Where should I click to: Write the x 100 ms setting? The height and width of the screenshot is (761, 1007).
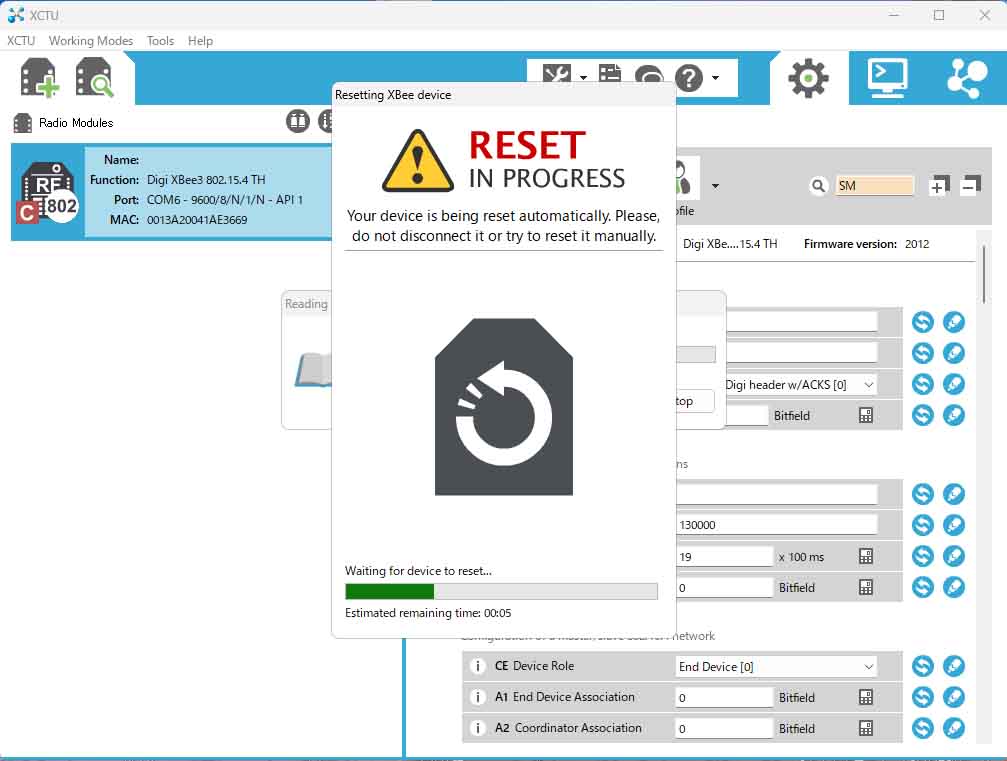(954, 555)
